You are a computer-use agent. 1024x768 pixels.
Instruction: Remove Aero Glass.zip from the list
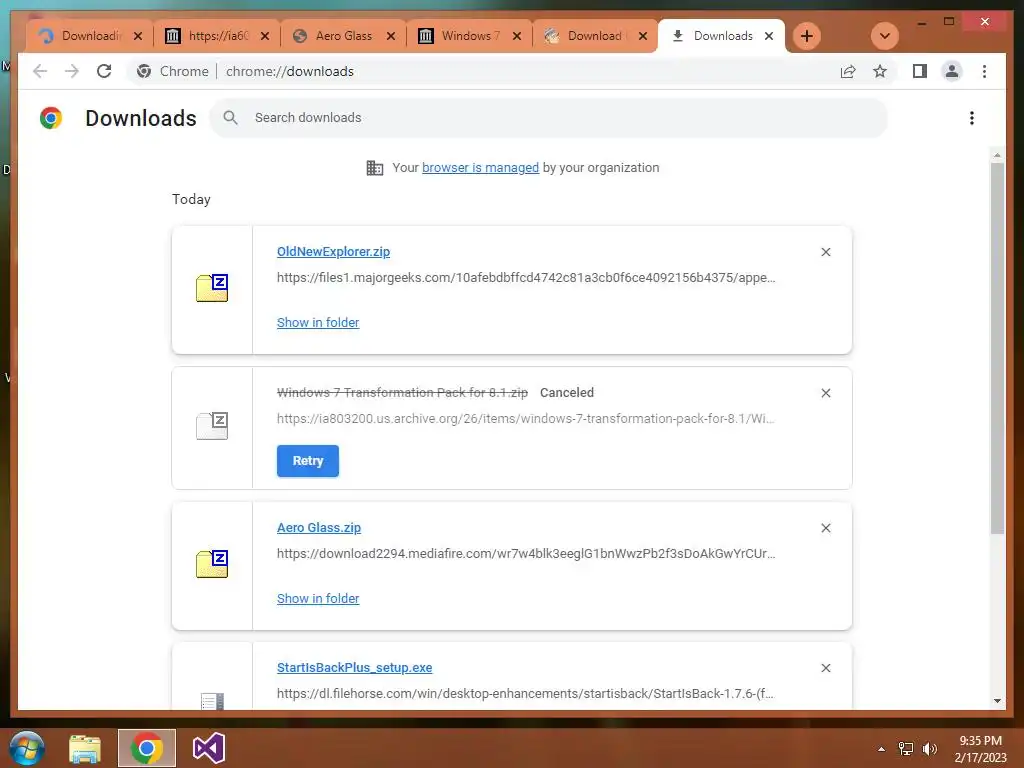click(x=825, y=528)
